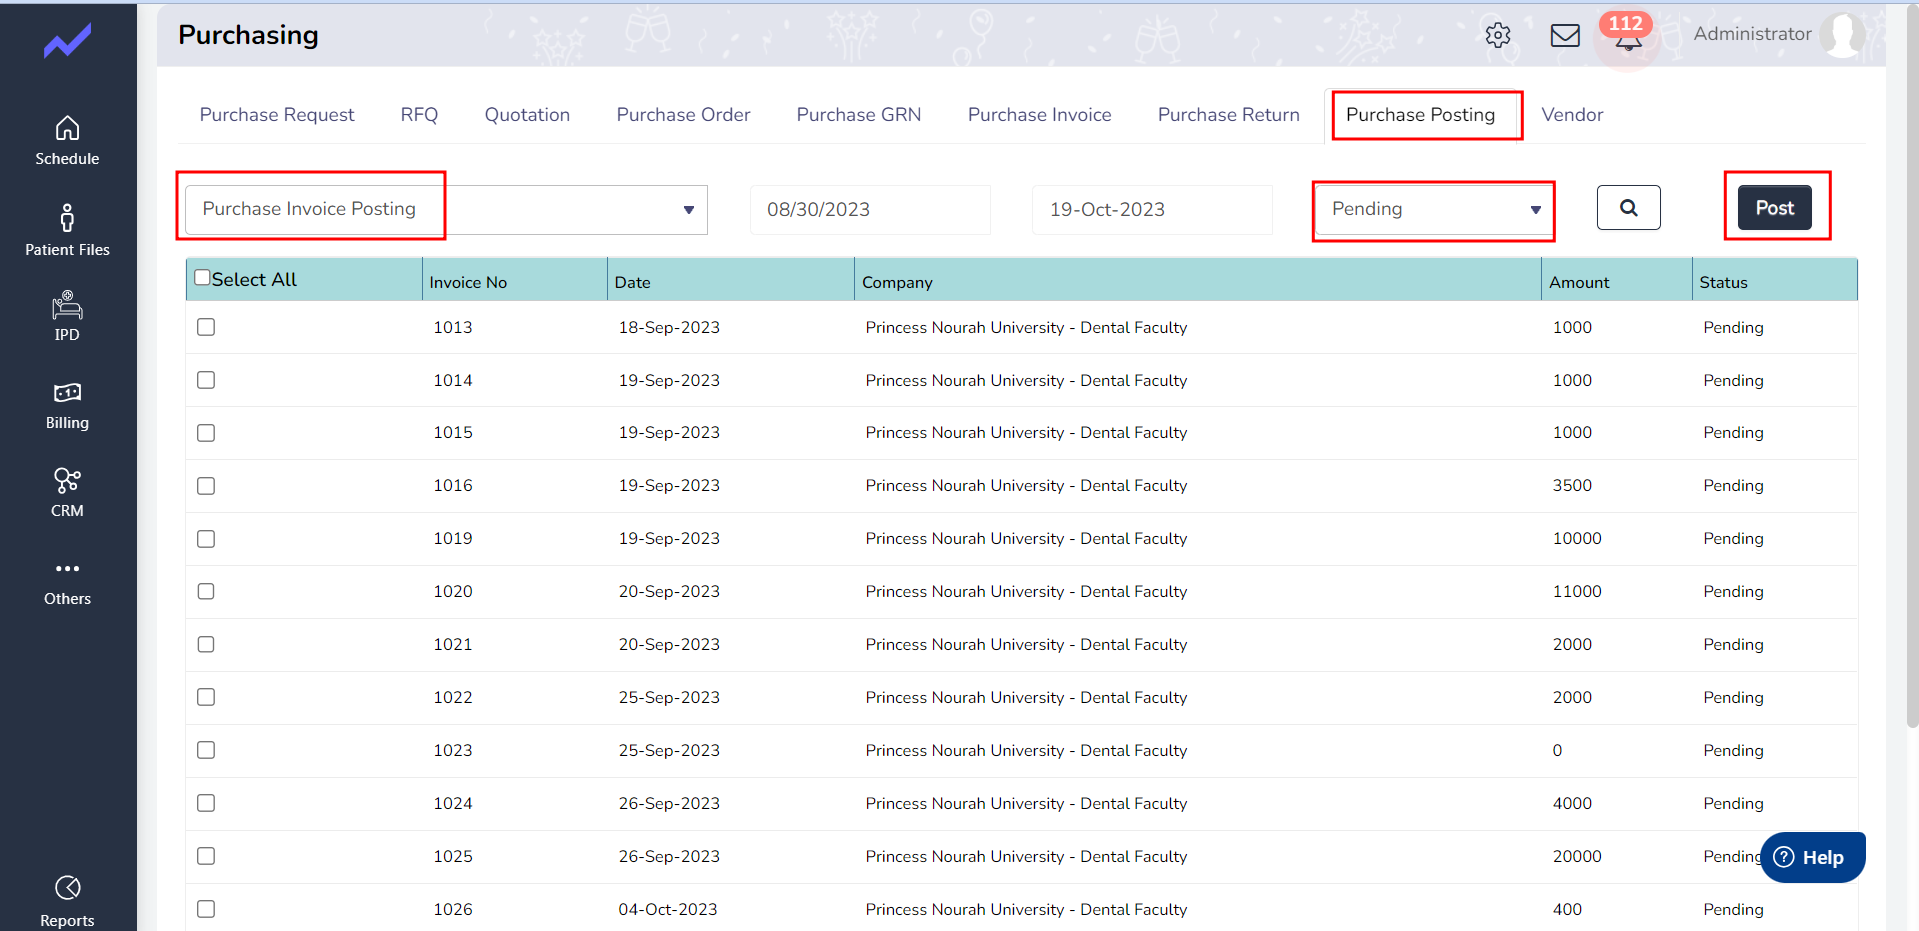Switch to the Purchase Order tab

point(683,115)
